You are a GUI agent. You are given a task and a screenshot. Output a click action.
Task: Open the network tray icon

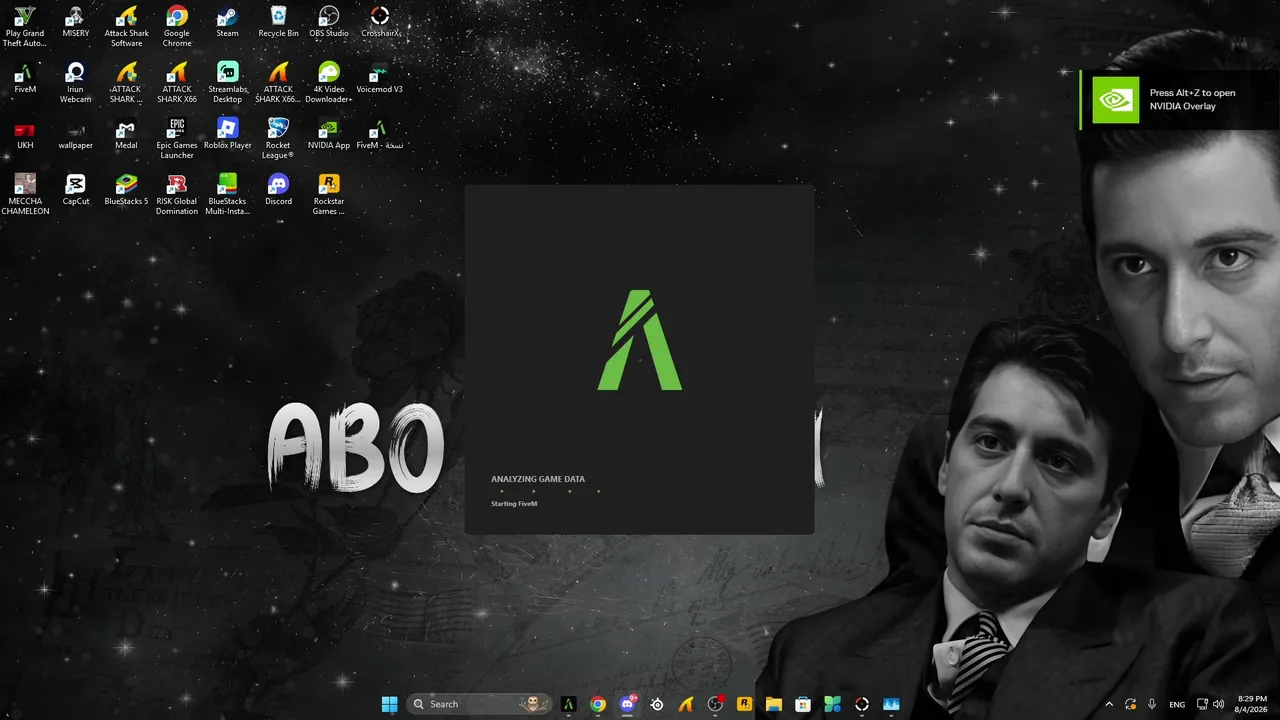pos(1203,704)
